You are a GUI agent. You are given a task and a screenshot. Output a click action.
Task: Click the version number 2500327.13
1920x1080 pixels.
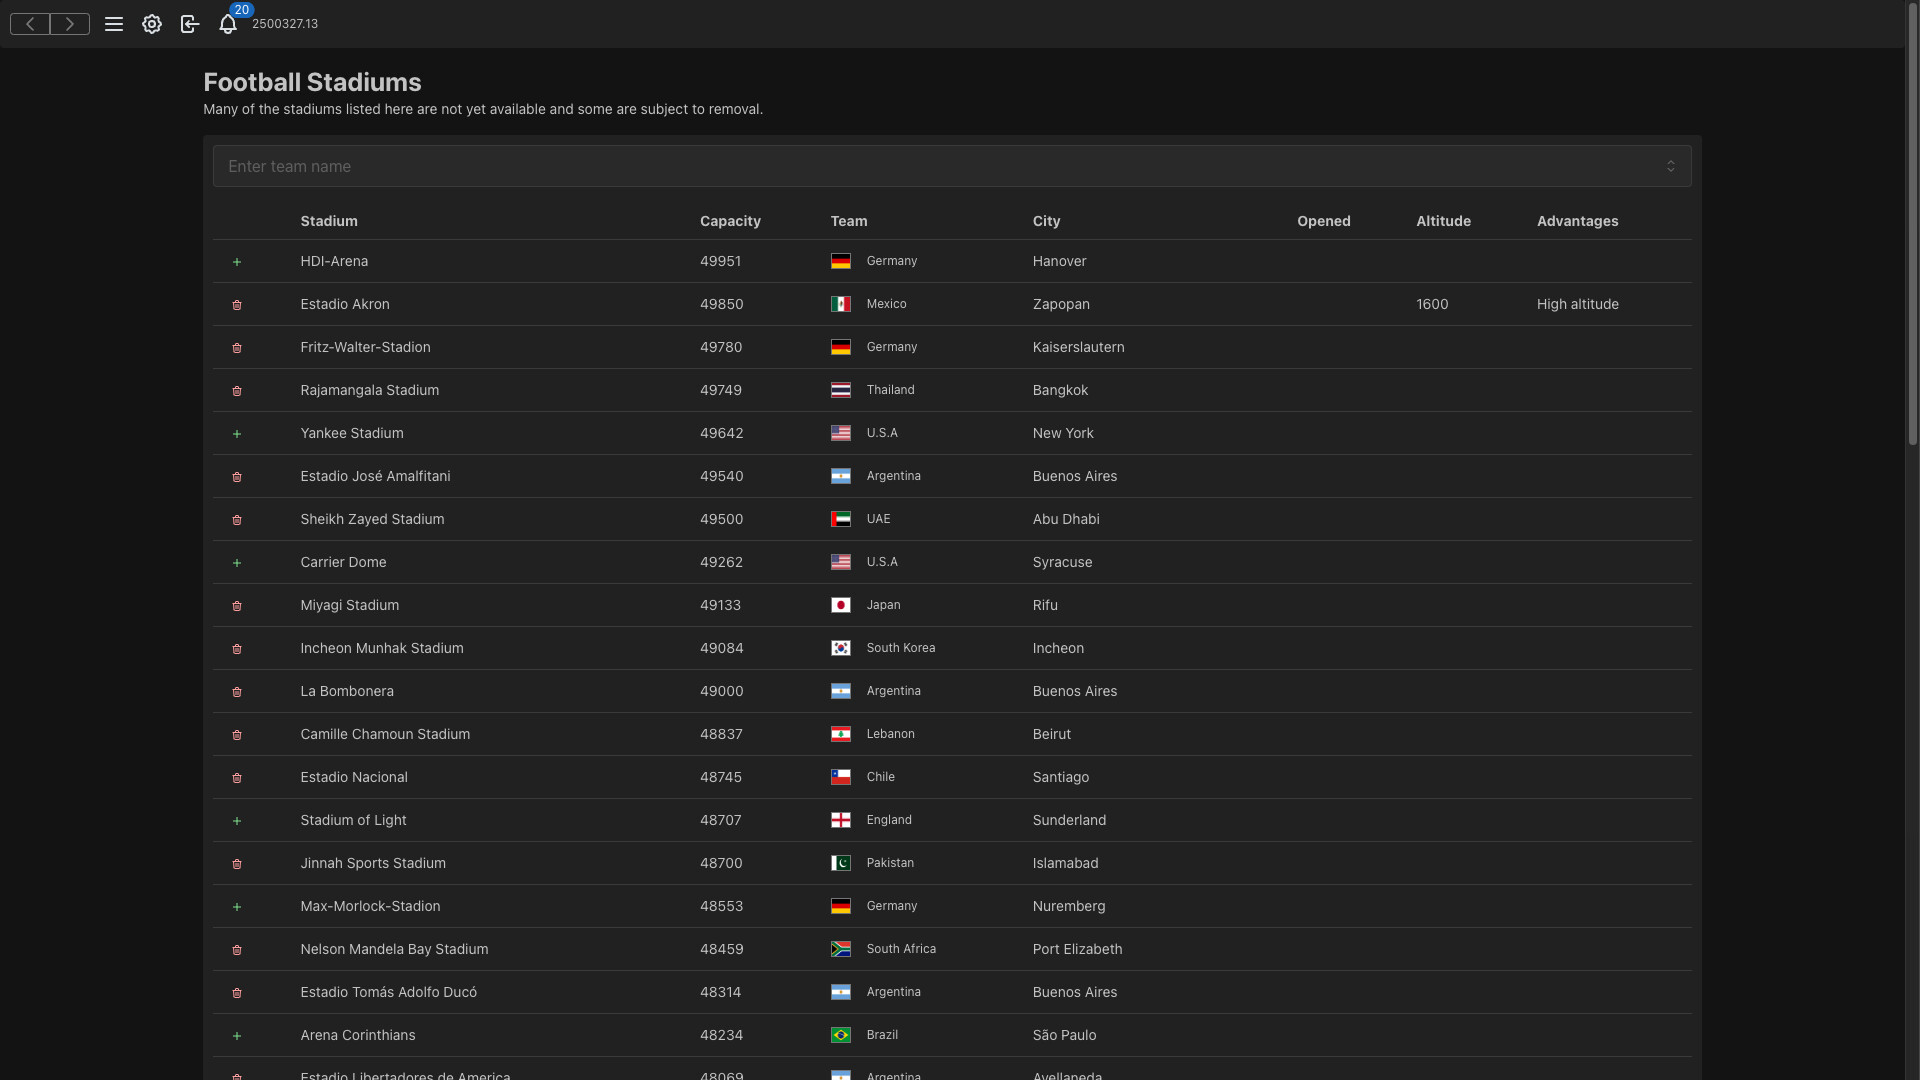pyautogui.click(x=285, y=23)
